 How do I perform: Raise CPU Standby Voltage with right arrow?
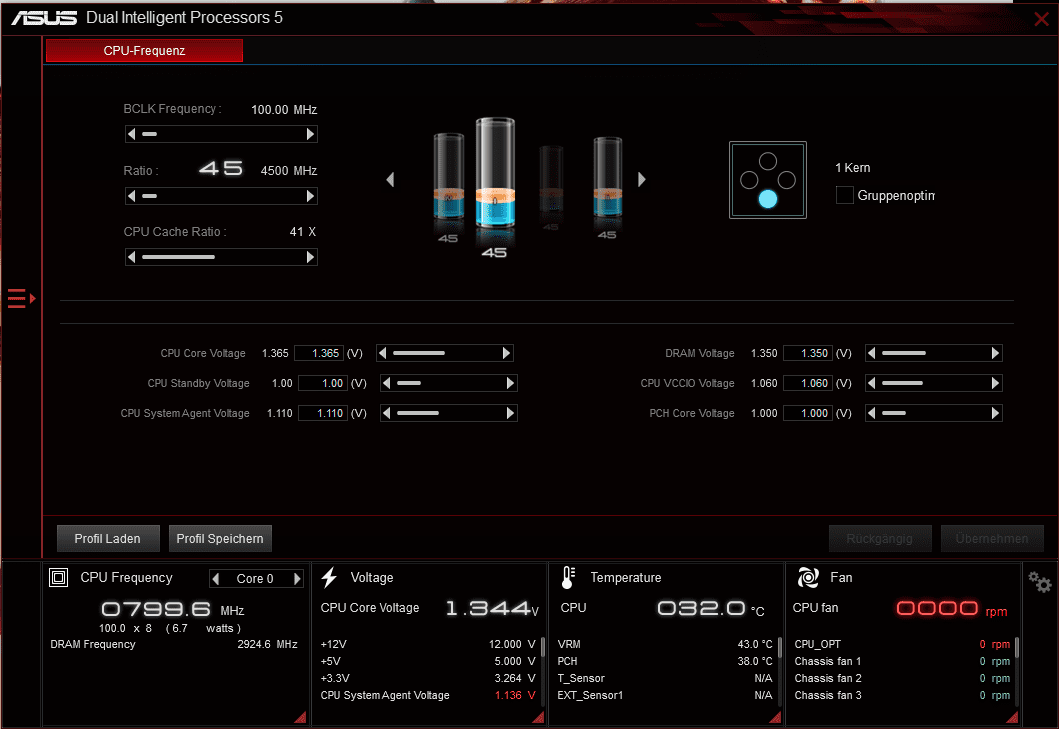click(x=510, y=383)
